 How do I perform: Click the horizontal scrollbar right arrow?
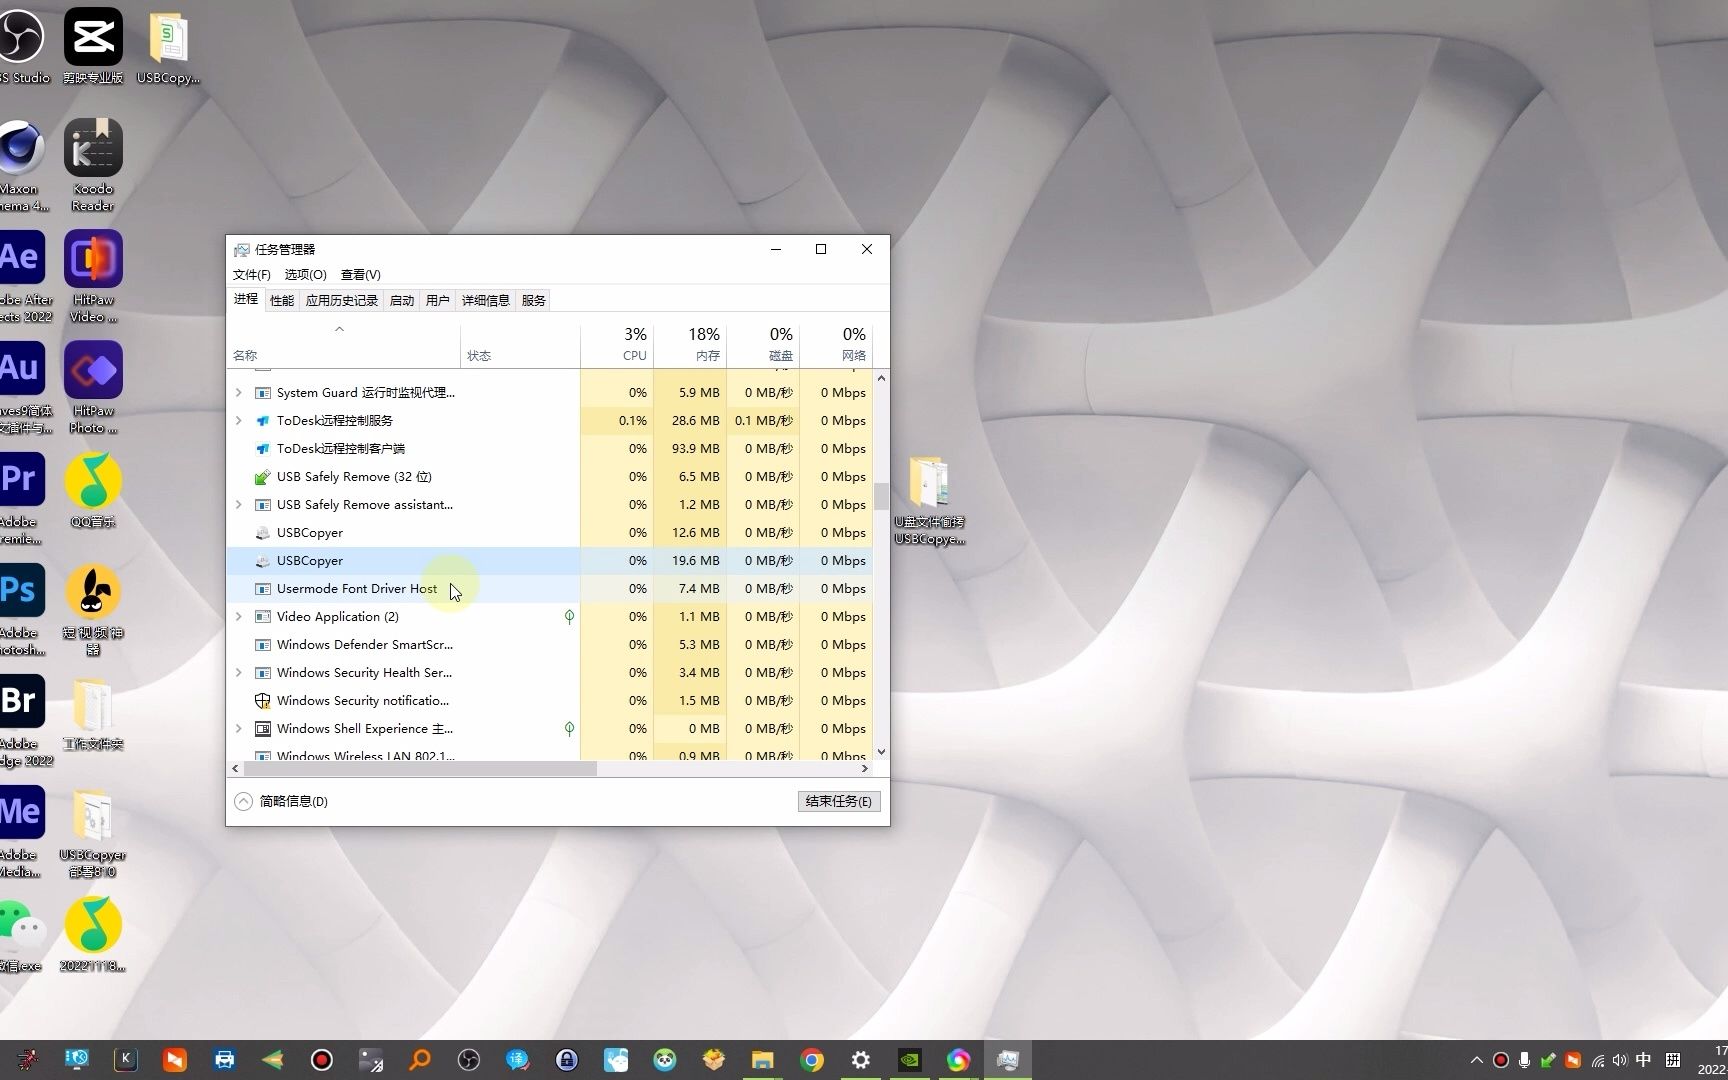click(865, 769)
